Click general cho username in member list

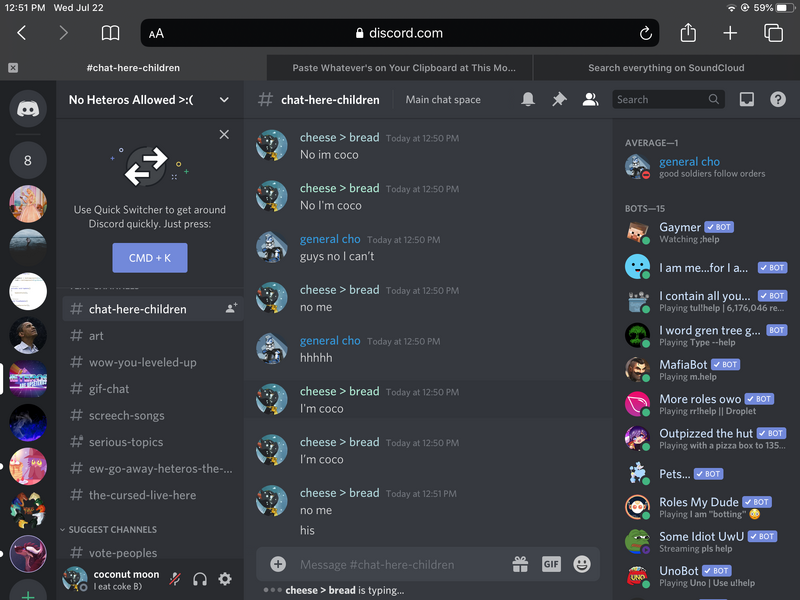coord(689,162)
